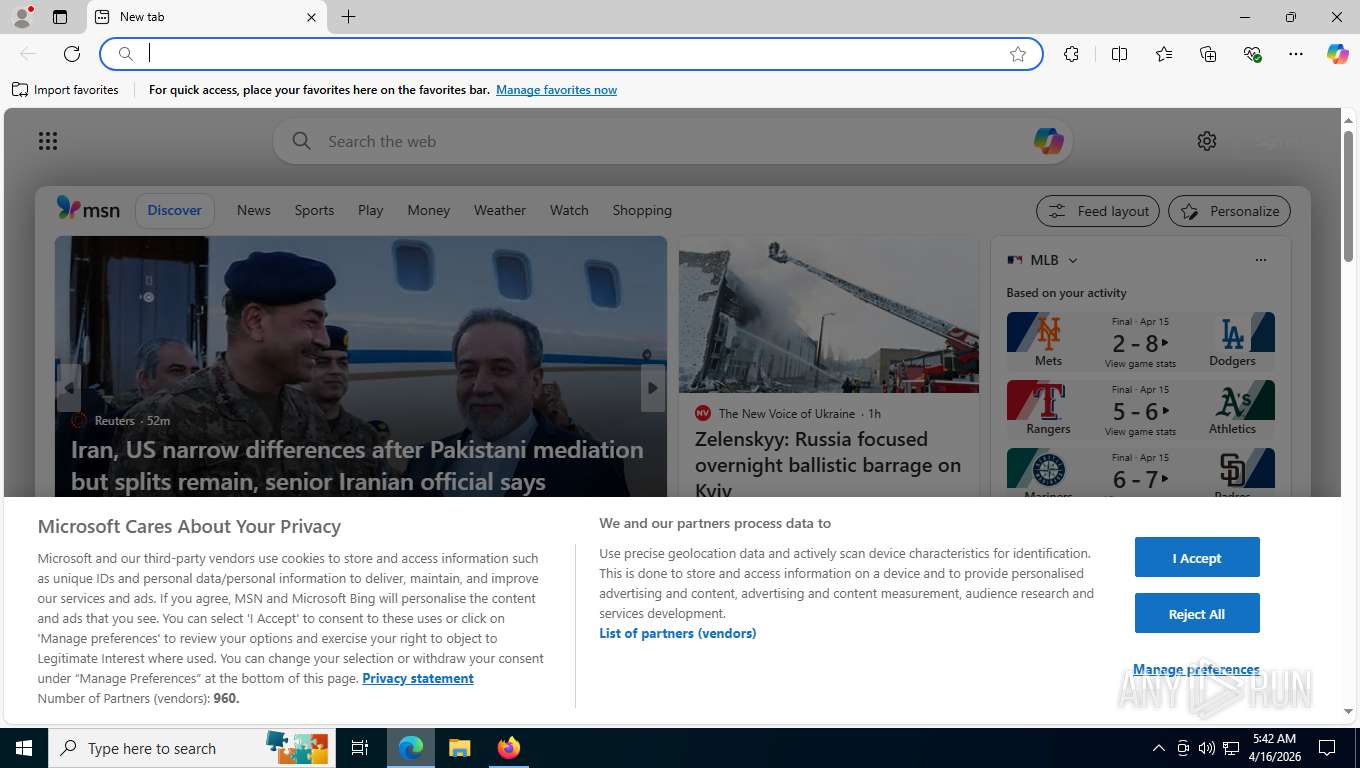Image resolution: width=1360 pixels, height=768 pixels.
Task: Click the I Accept button
Action: (1197, 557)
